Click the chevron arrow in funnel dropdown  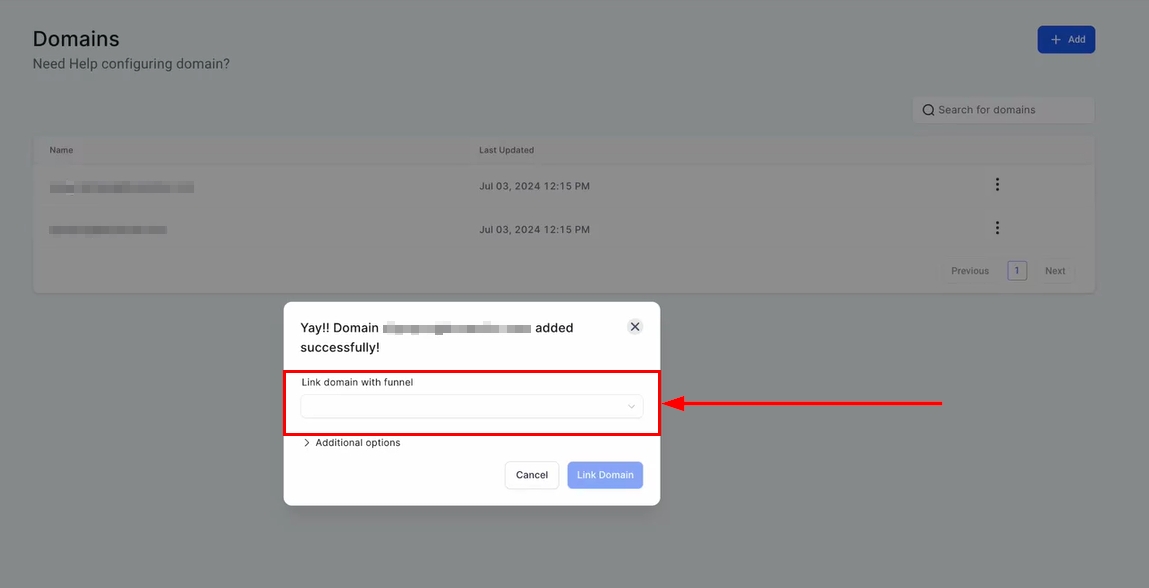[631, 406]
